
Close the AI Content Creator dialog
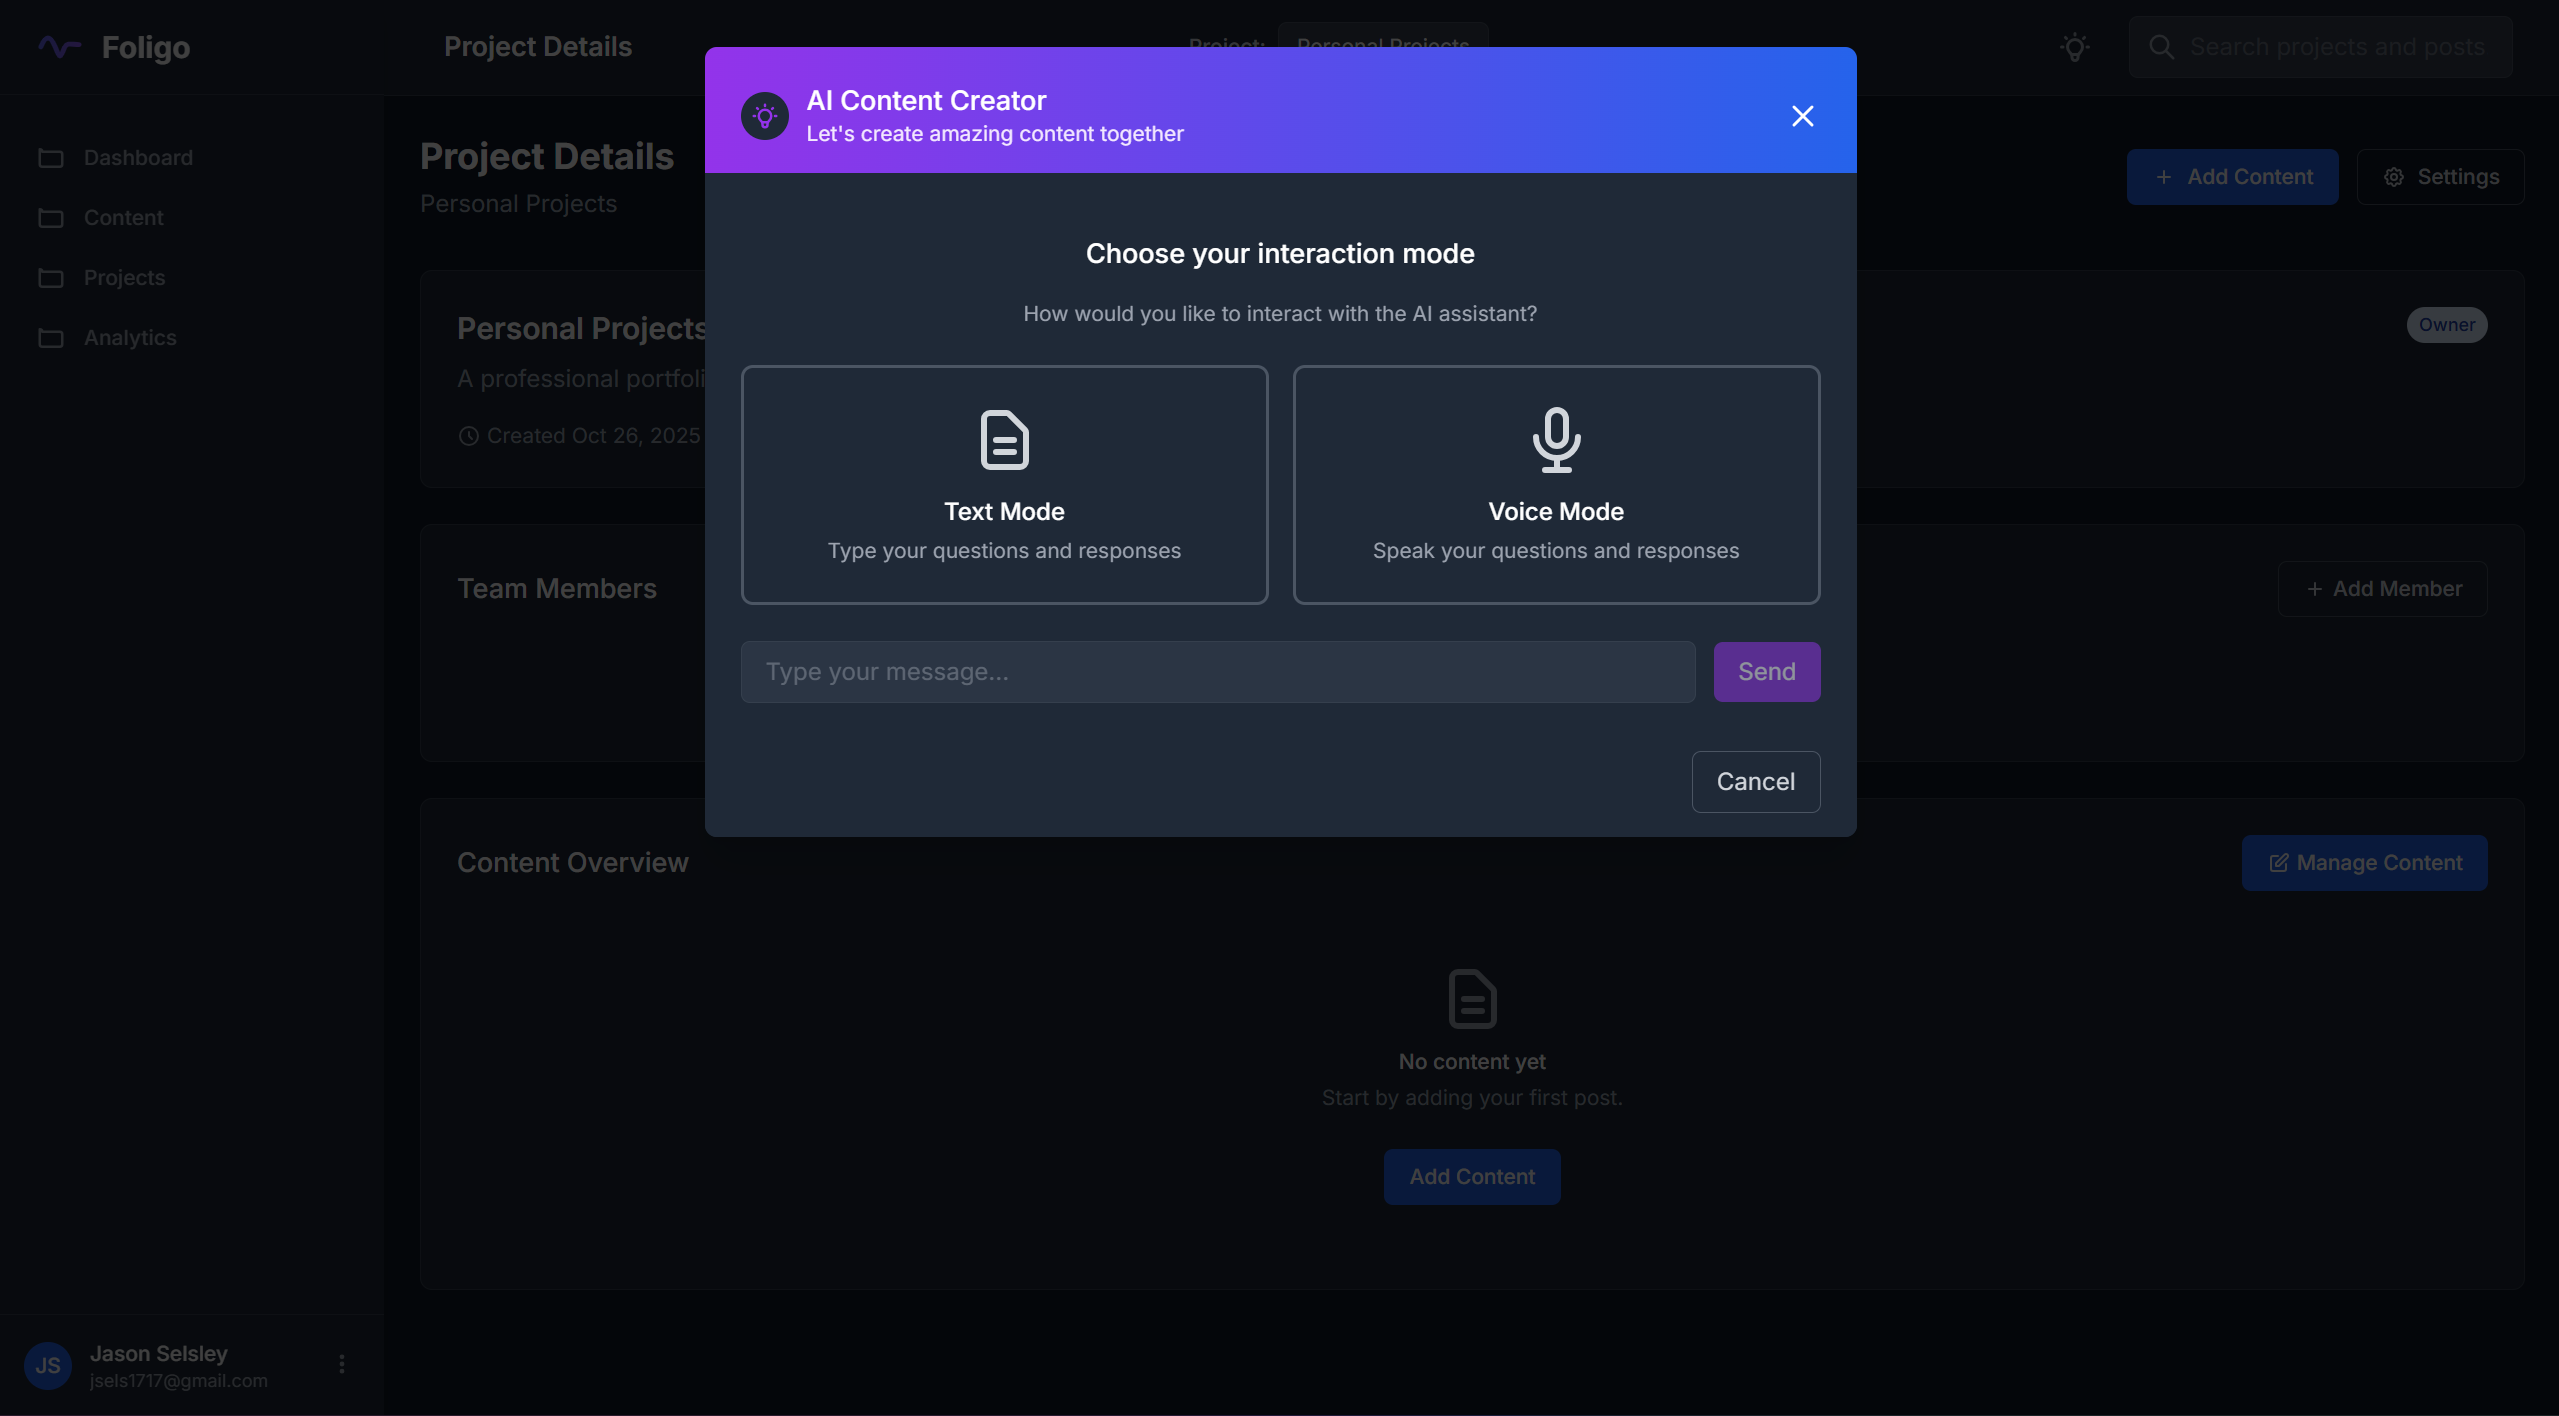coord(1802,117)
